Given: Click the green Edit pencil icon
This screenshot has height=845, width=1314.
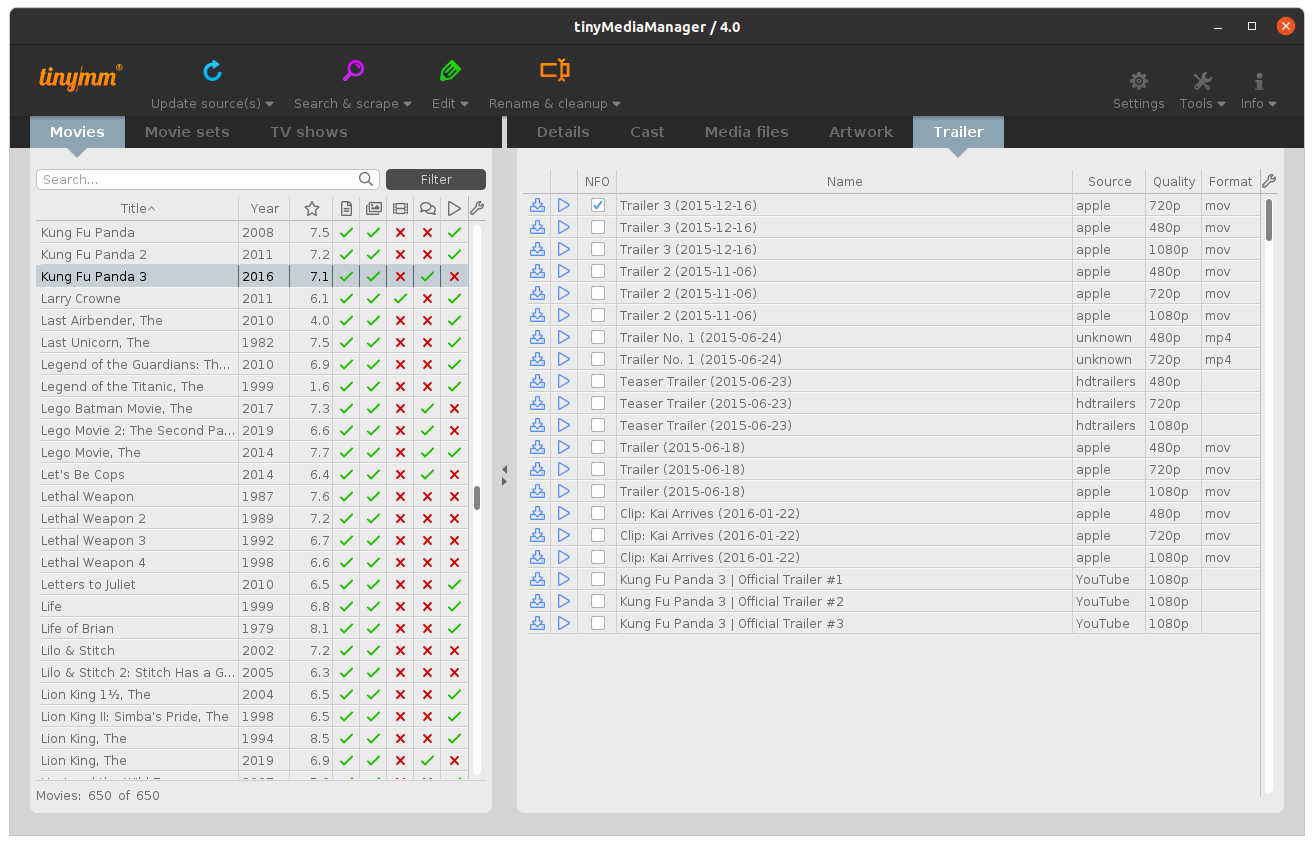Looking at the screenshot, I should pos(450,71).
